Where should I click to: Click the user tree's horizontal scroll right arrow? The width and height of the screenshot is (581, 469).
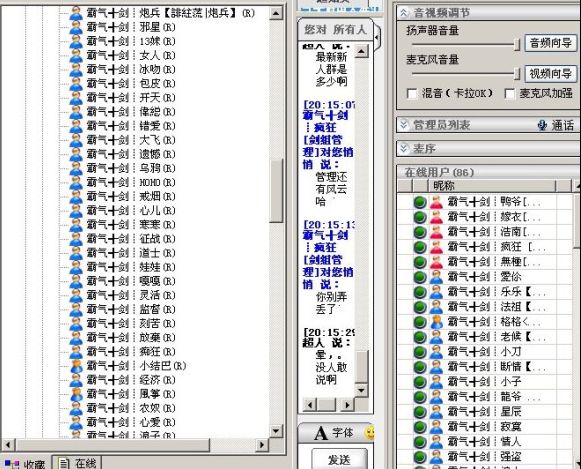click(x=262, y=444)
